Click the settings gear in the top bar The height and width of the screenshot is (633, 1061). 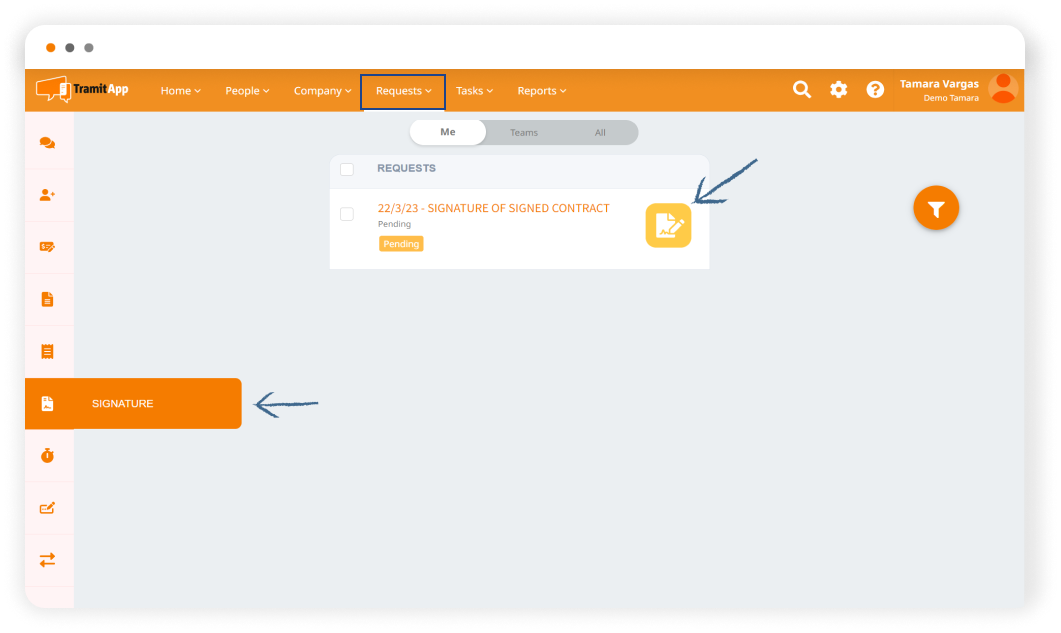839,89
